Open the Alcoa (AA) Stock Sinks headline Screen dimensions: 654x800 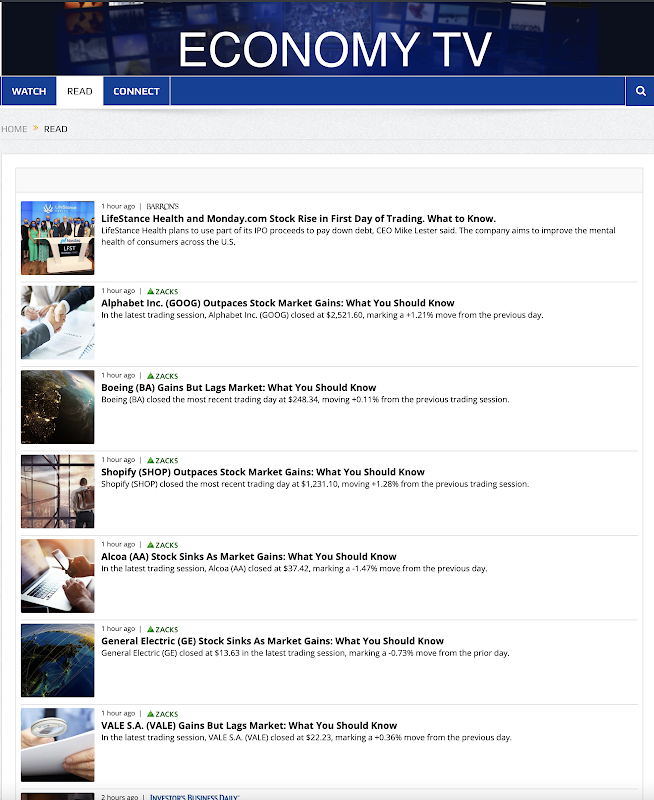pos(248,557)
